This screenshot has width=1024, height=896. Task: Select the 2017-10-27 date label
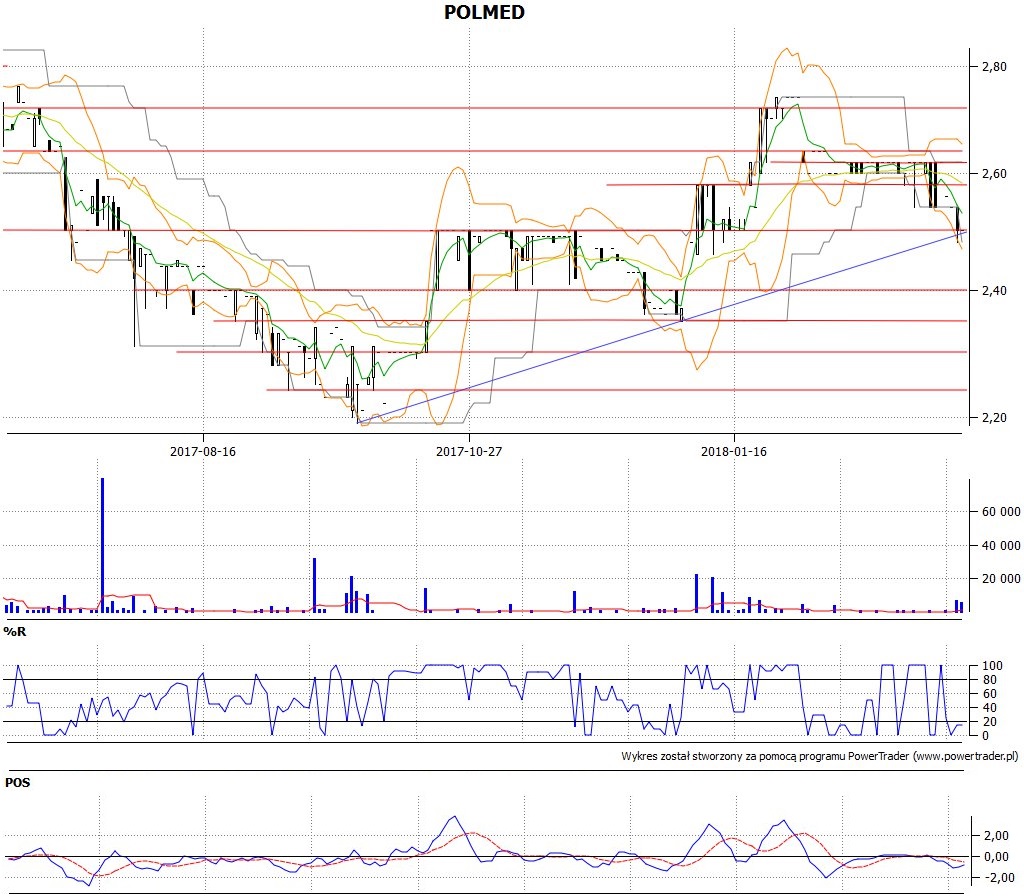[x=469, y=451]
